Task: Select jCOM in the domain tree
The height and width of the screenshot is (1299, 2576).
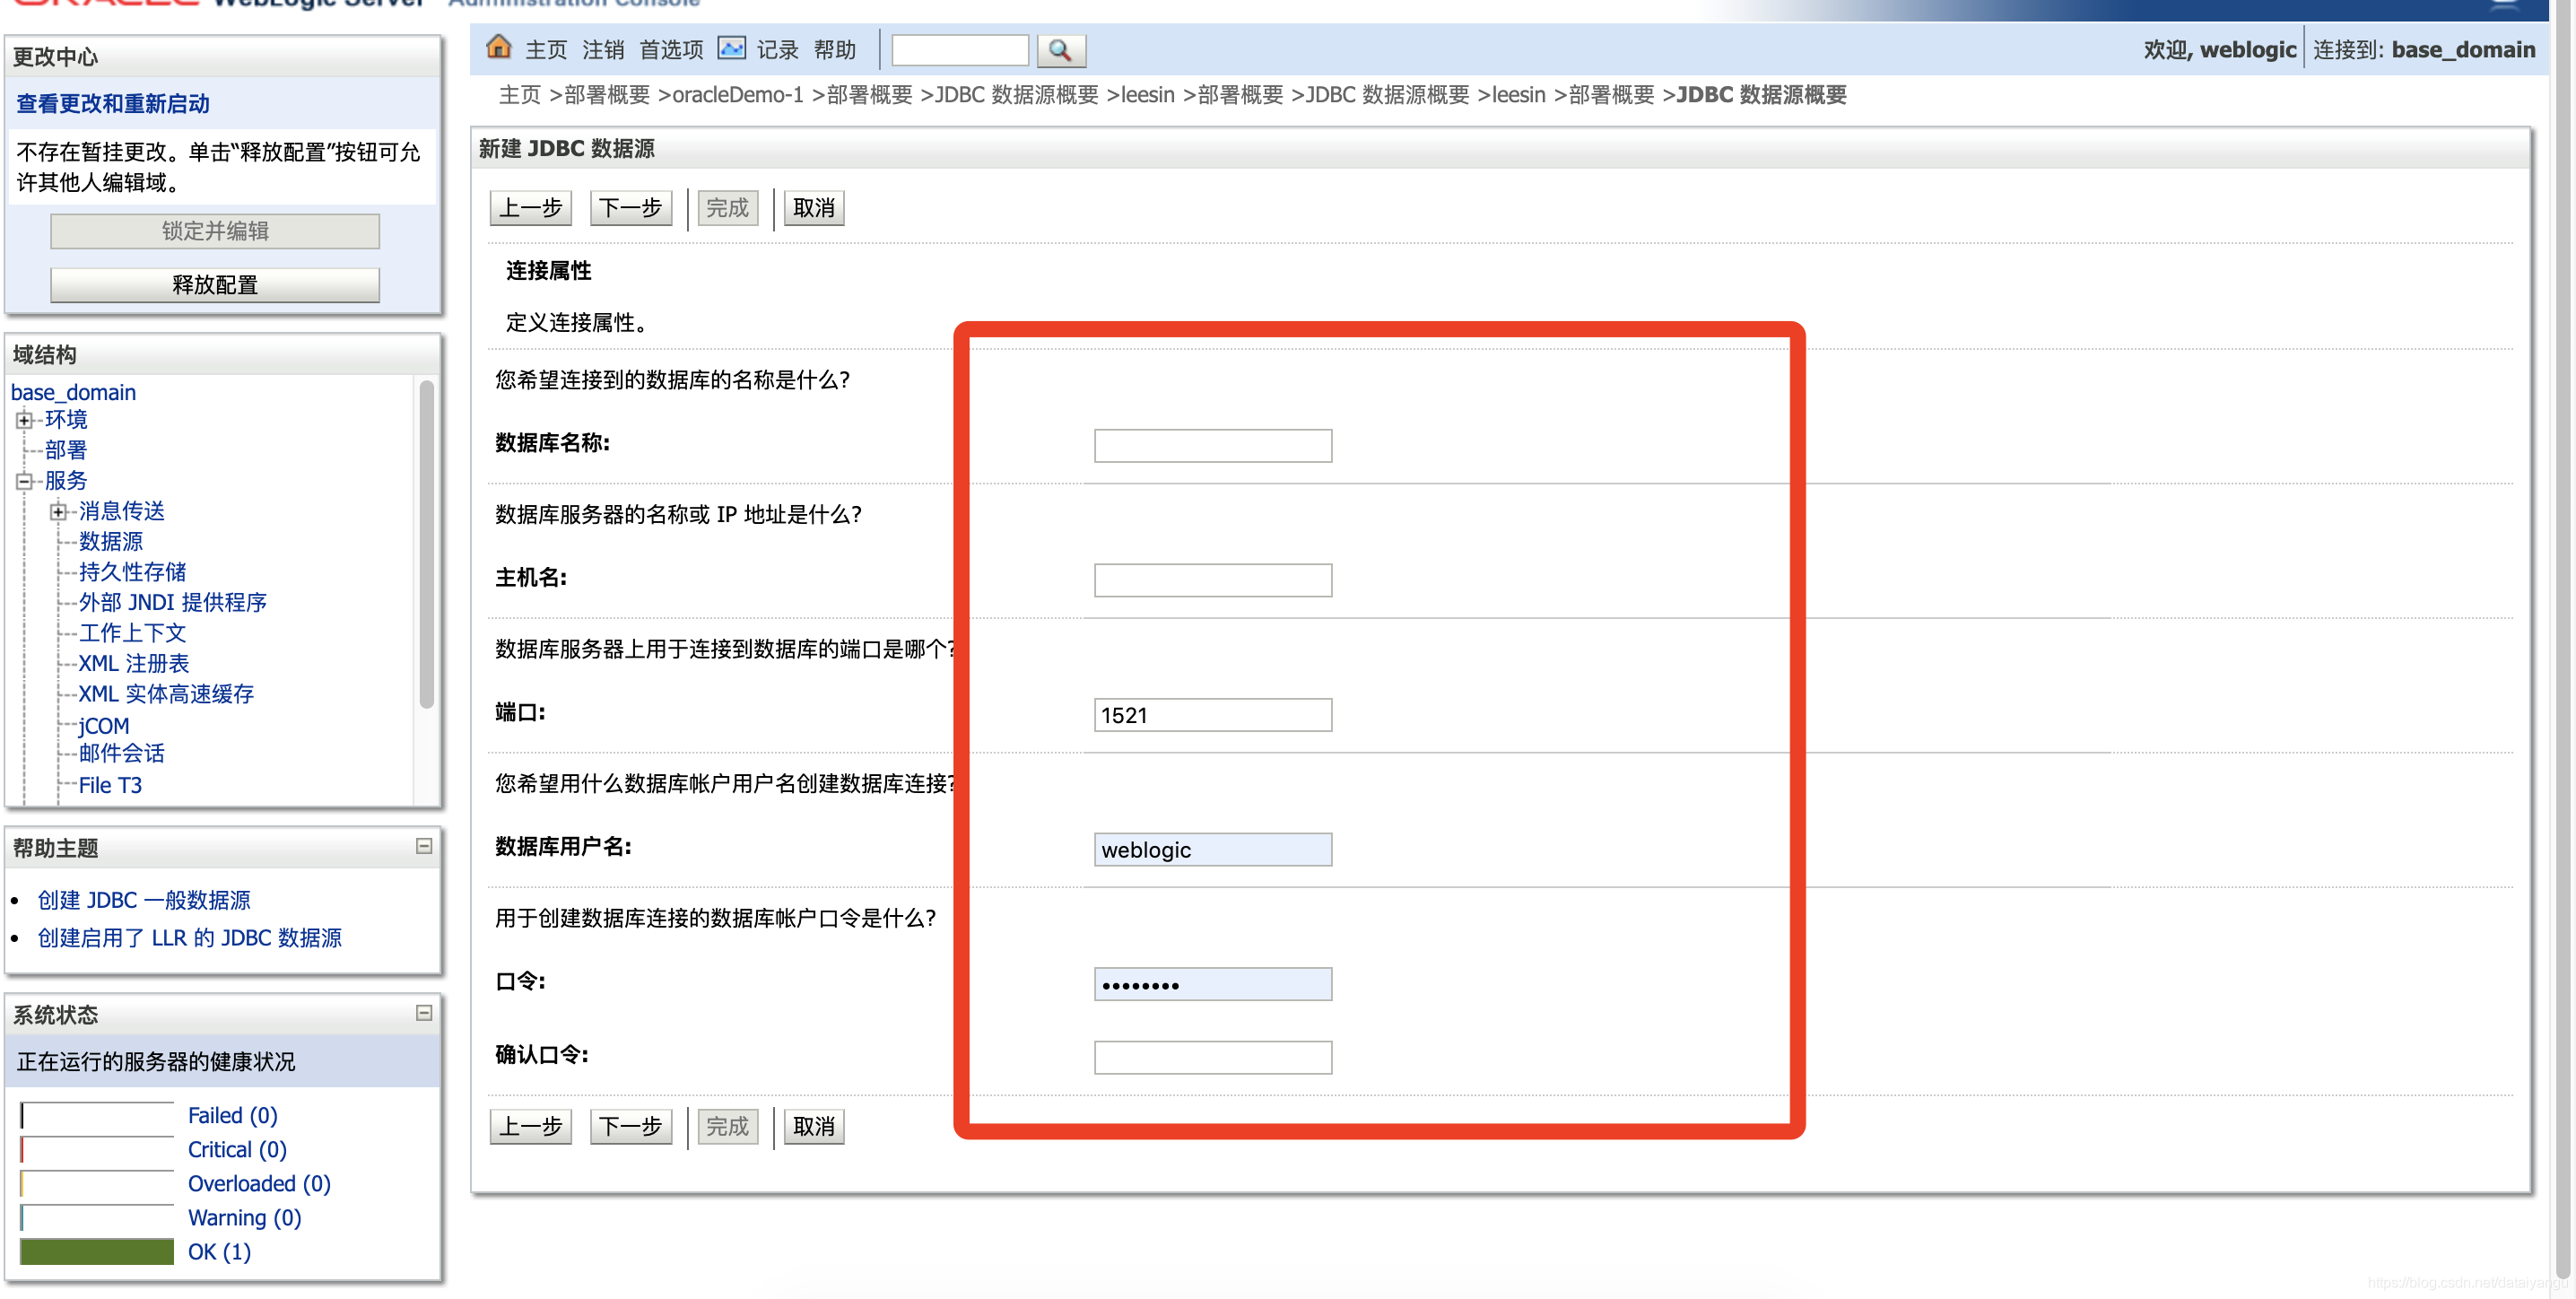Action: [x=104, y=726]
